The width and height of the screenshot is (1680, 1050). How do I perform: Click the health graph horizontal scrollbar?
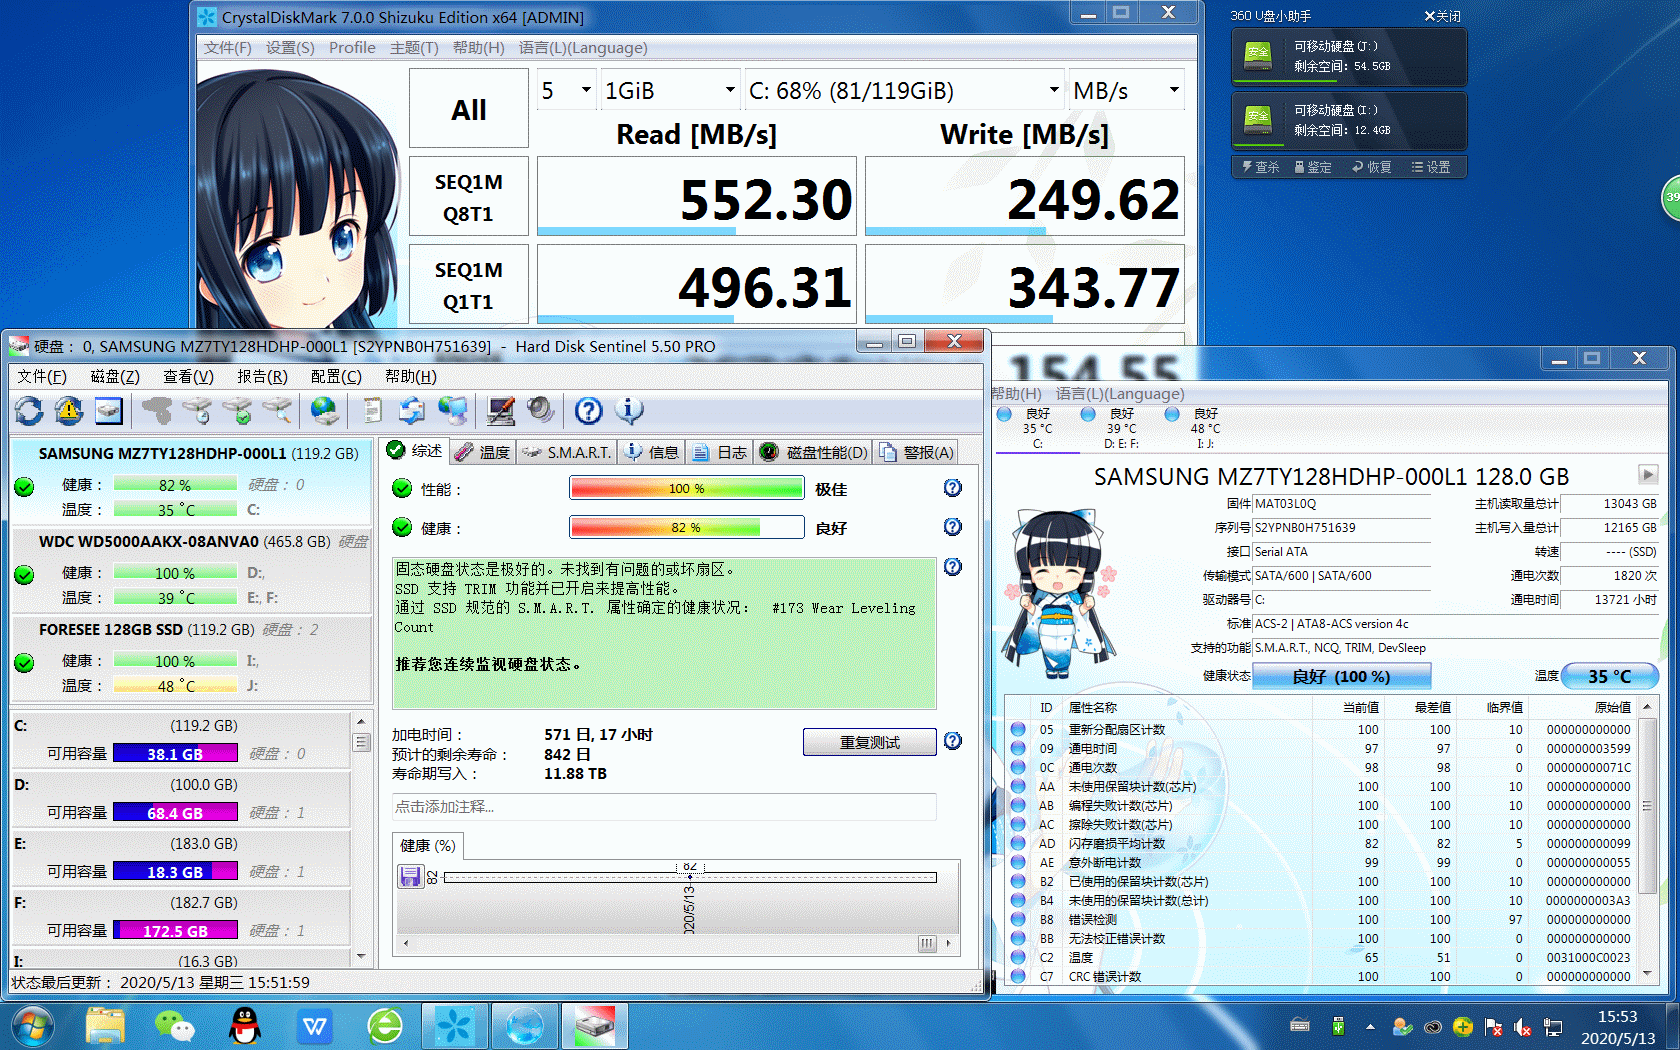pos(677,942)
